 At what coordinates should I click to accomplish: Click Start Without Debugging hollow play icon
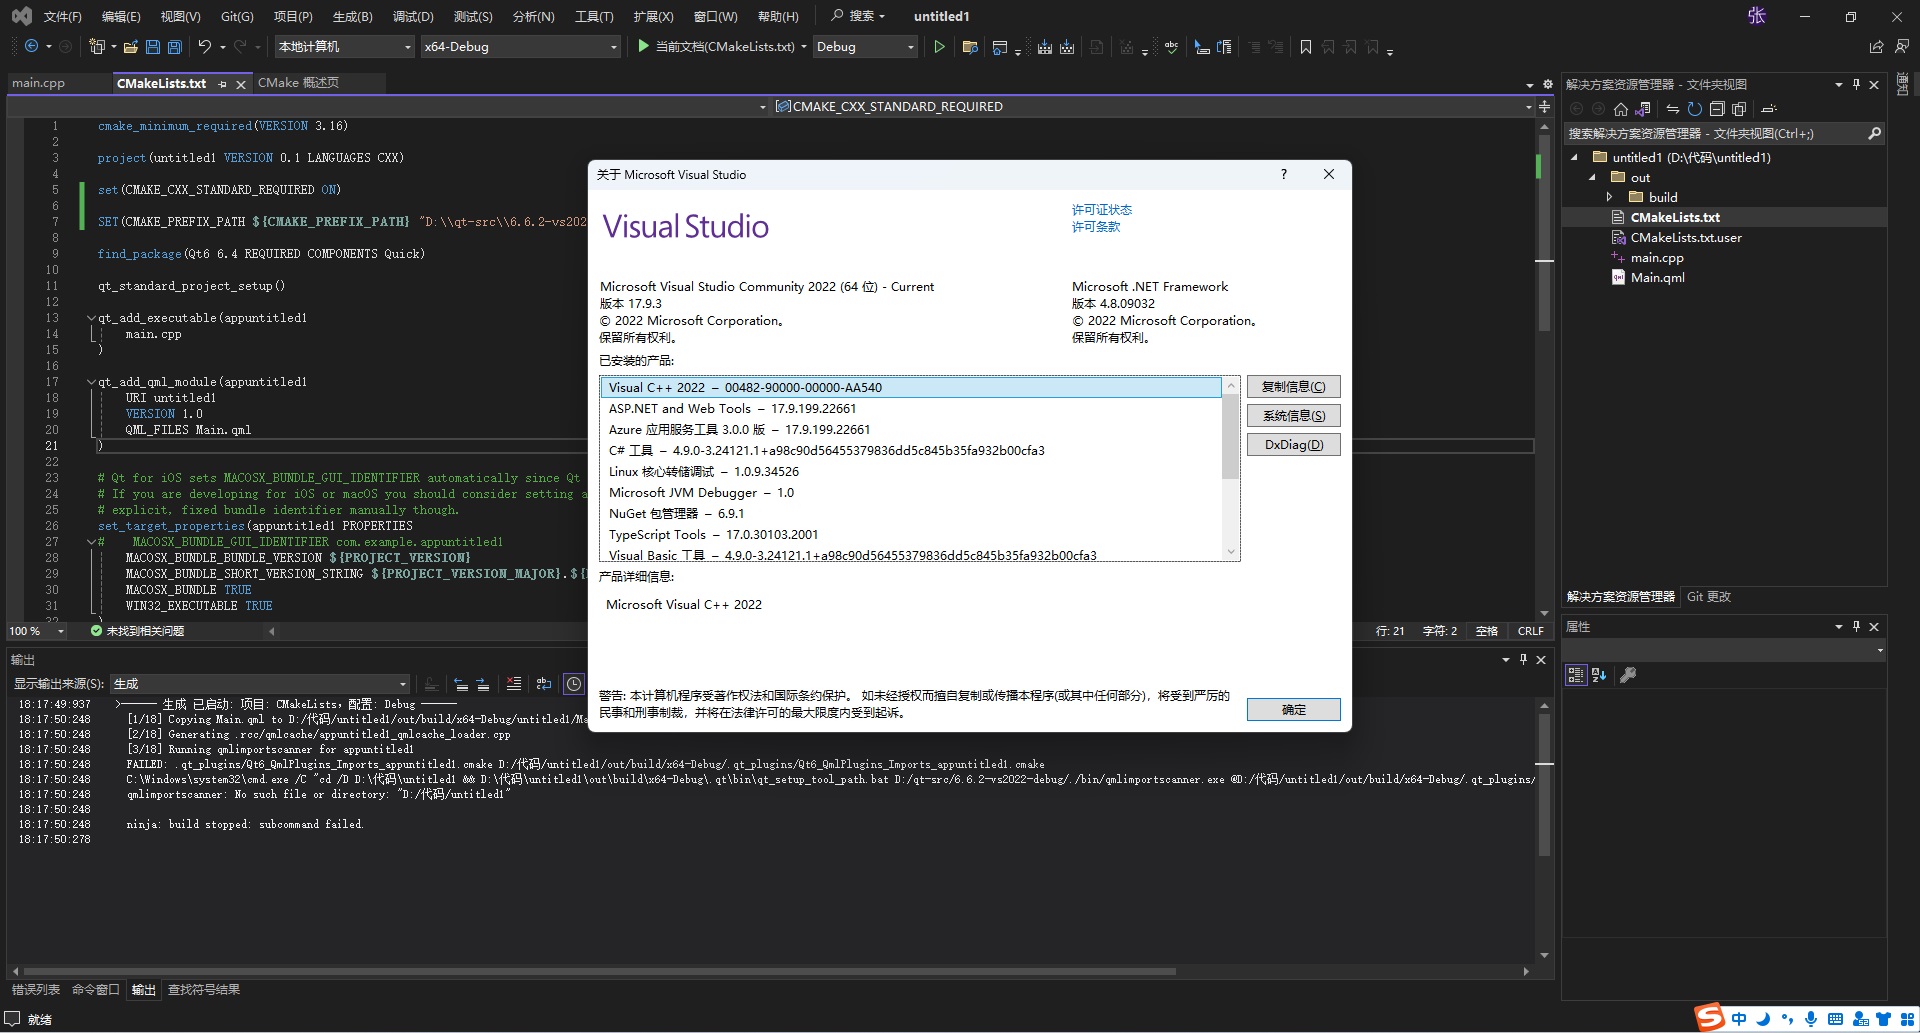[x=939, y=47]
